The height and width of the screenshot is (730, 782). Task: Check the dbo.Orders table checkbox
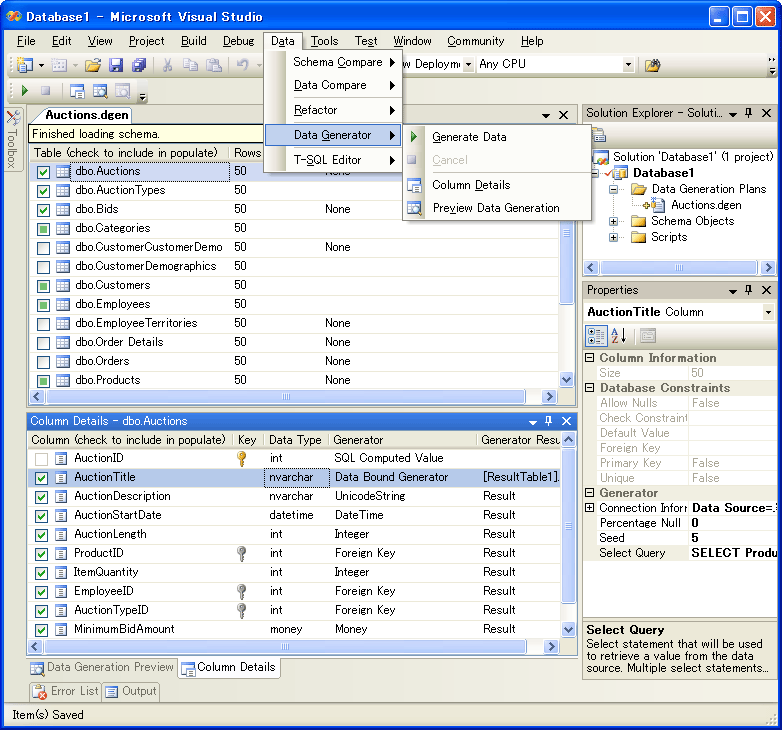[43, 362]
